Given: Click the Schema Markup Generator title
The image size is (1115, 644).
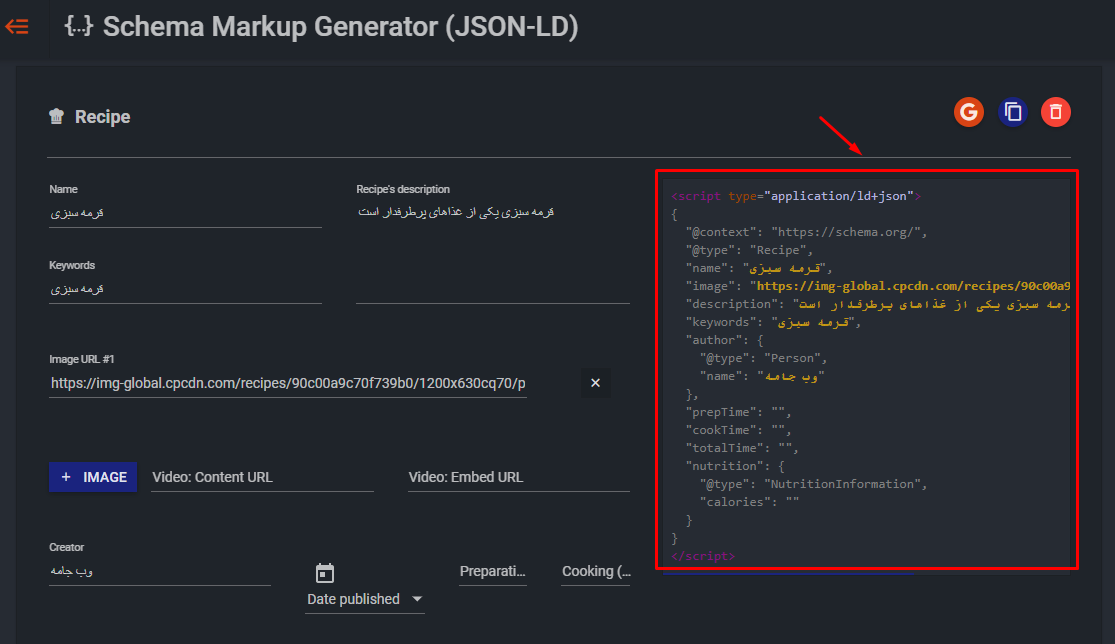Looking at the screenshot, I should click(341, 27).
